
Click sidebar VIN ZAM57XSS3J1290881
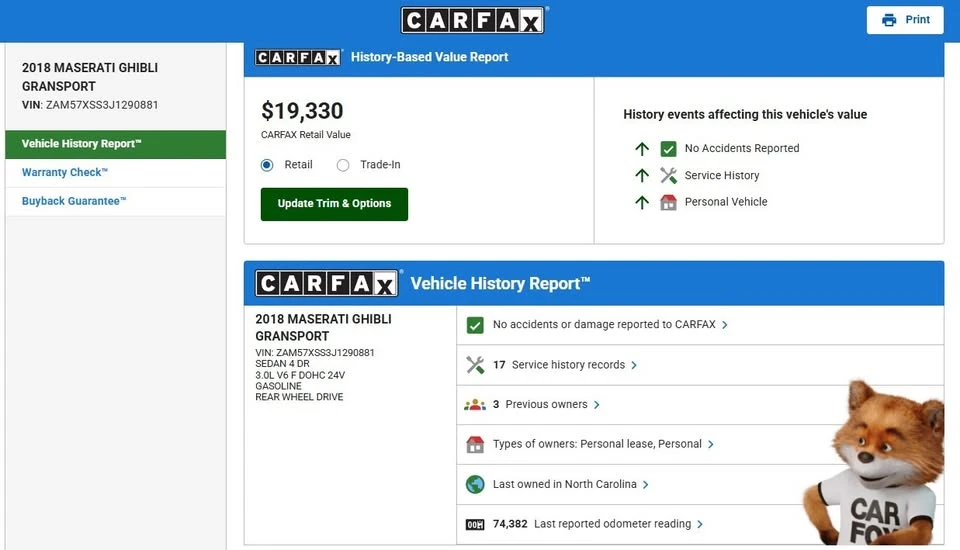pyautogui.click(x=90, y=105)
